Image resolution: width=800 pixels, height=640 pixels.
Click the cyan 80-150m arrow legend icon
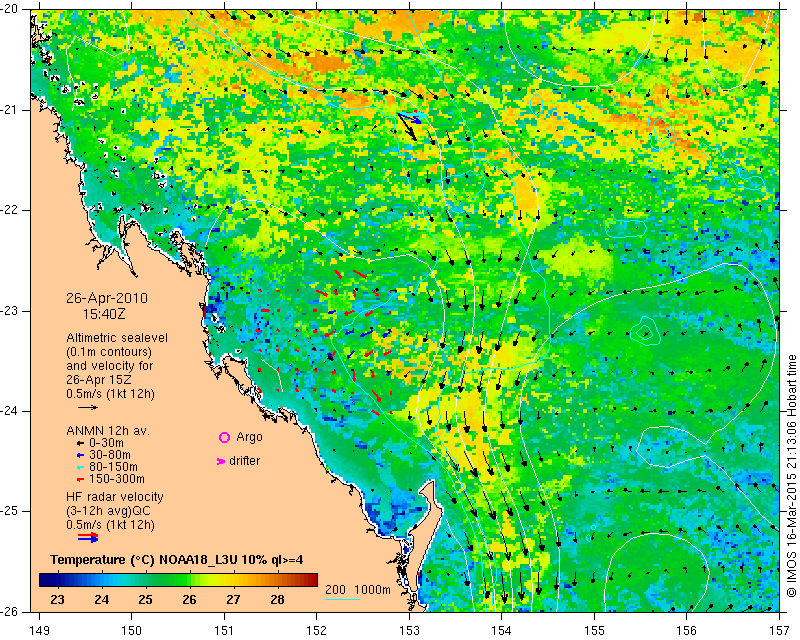click(80, 467)
